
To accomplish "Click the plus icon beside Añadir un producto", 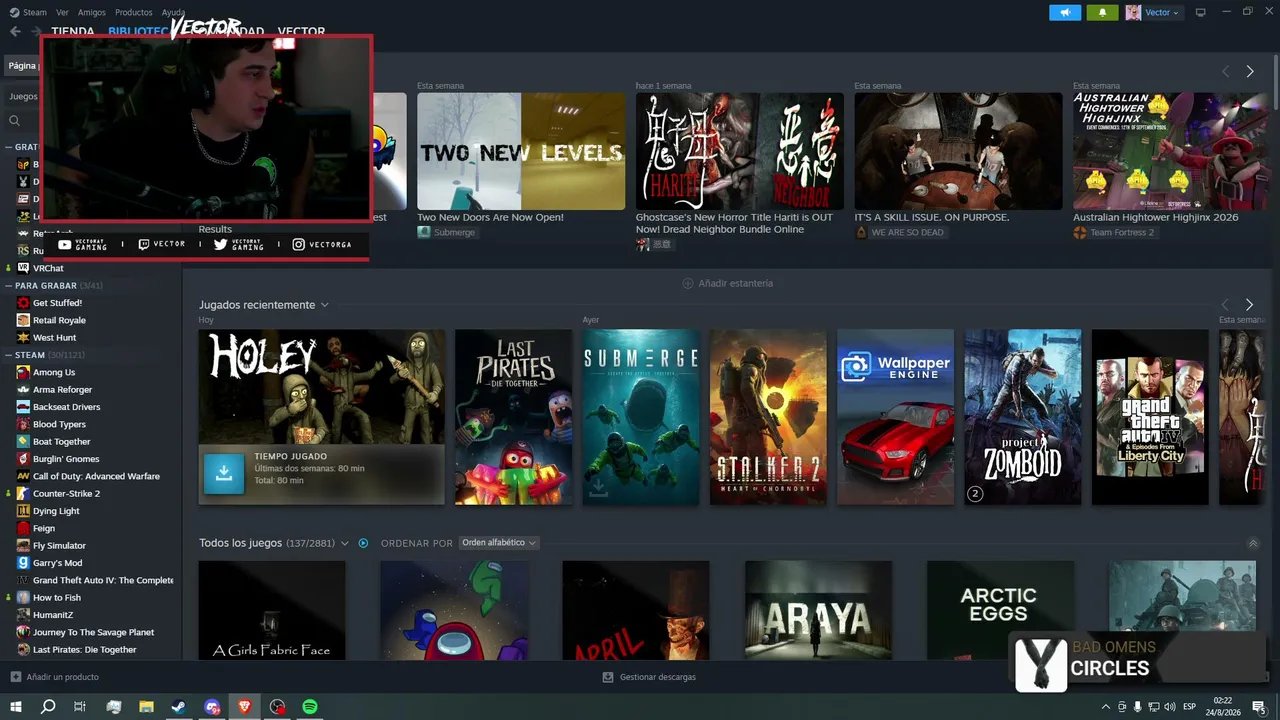I will [15, 677].
